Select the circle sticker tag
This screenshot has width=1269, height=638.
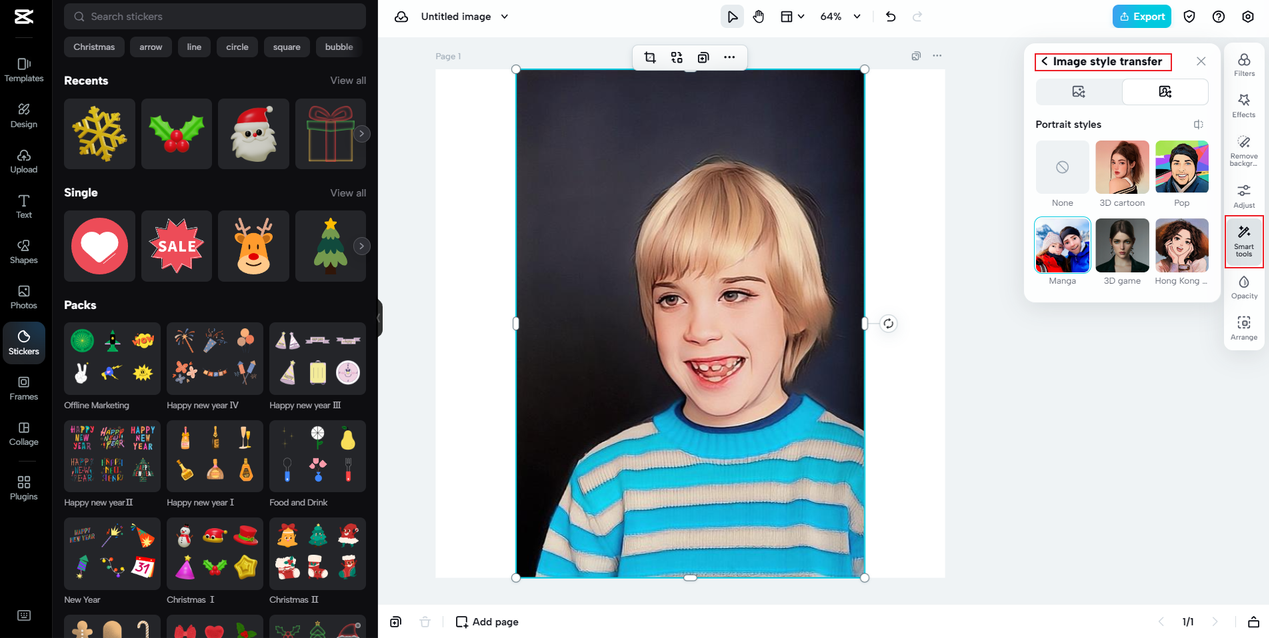pyautogui.click(x=237, y=47)
